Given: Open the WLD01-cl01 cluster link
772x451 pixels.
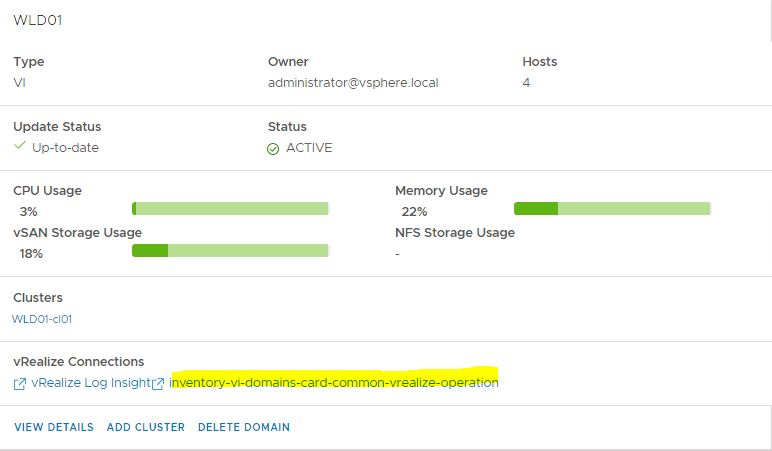Looking at the screenshot, I should pyautogui.click(x=42, y=319).
